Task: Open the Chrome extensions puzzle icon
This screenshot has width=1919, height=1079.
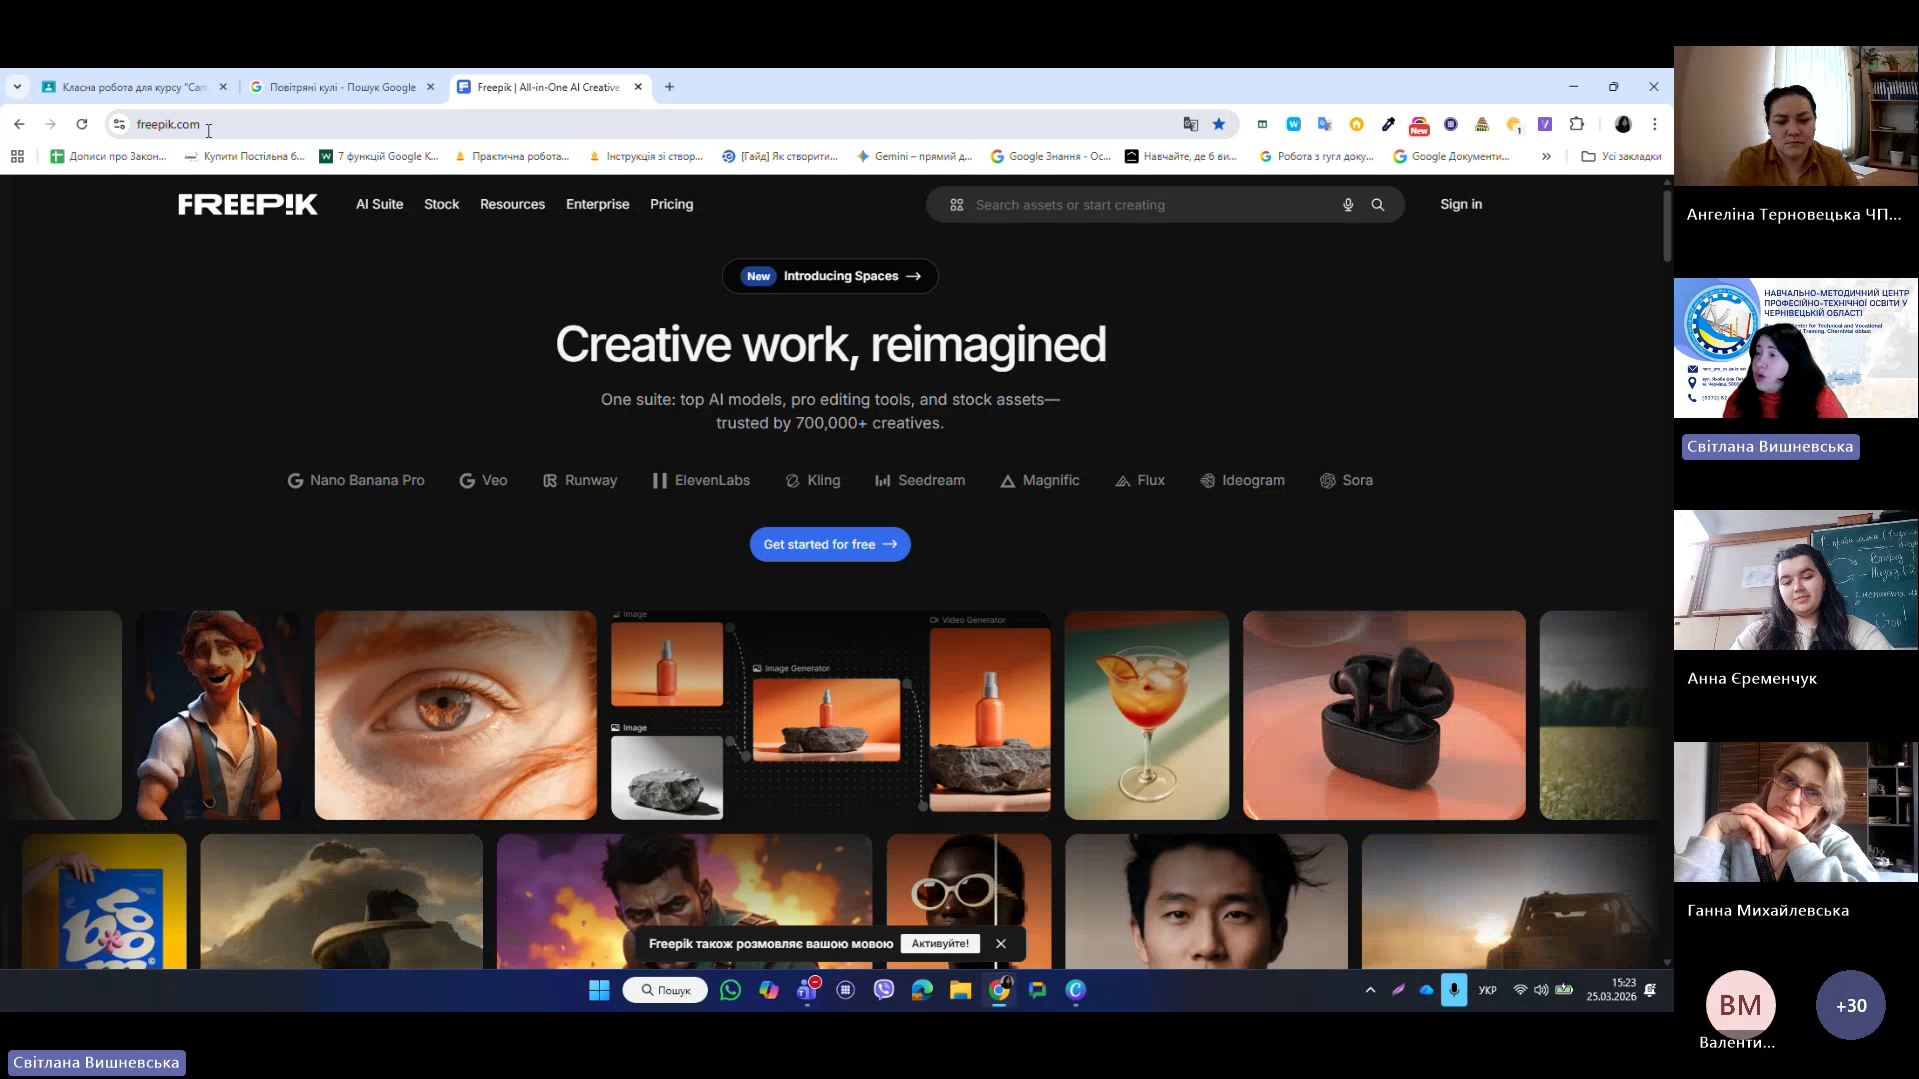Action: [x=1576, y=124]
